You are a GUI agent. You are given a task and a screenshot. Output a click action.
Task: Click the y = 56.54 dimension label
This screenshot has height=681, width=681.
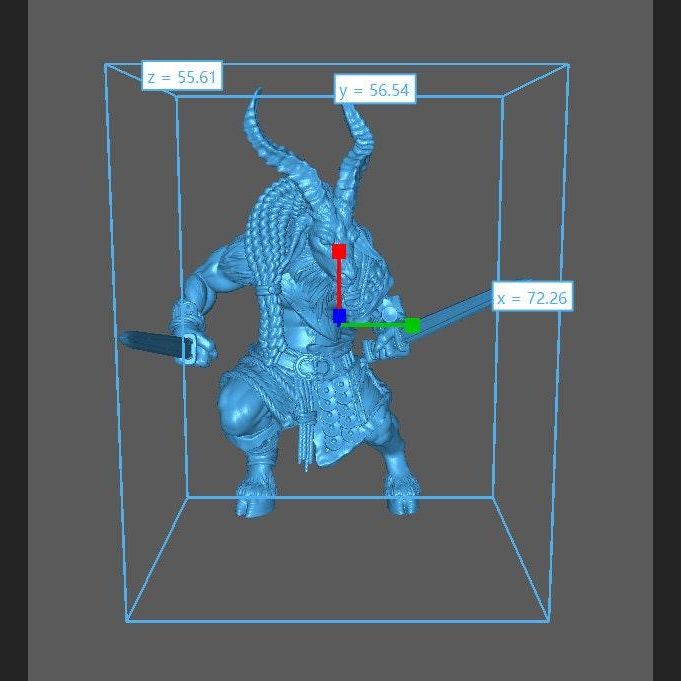click(x=373, y=90)
